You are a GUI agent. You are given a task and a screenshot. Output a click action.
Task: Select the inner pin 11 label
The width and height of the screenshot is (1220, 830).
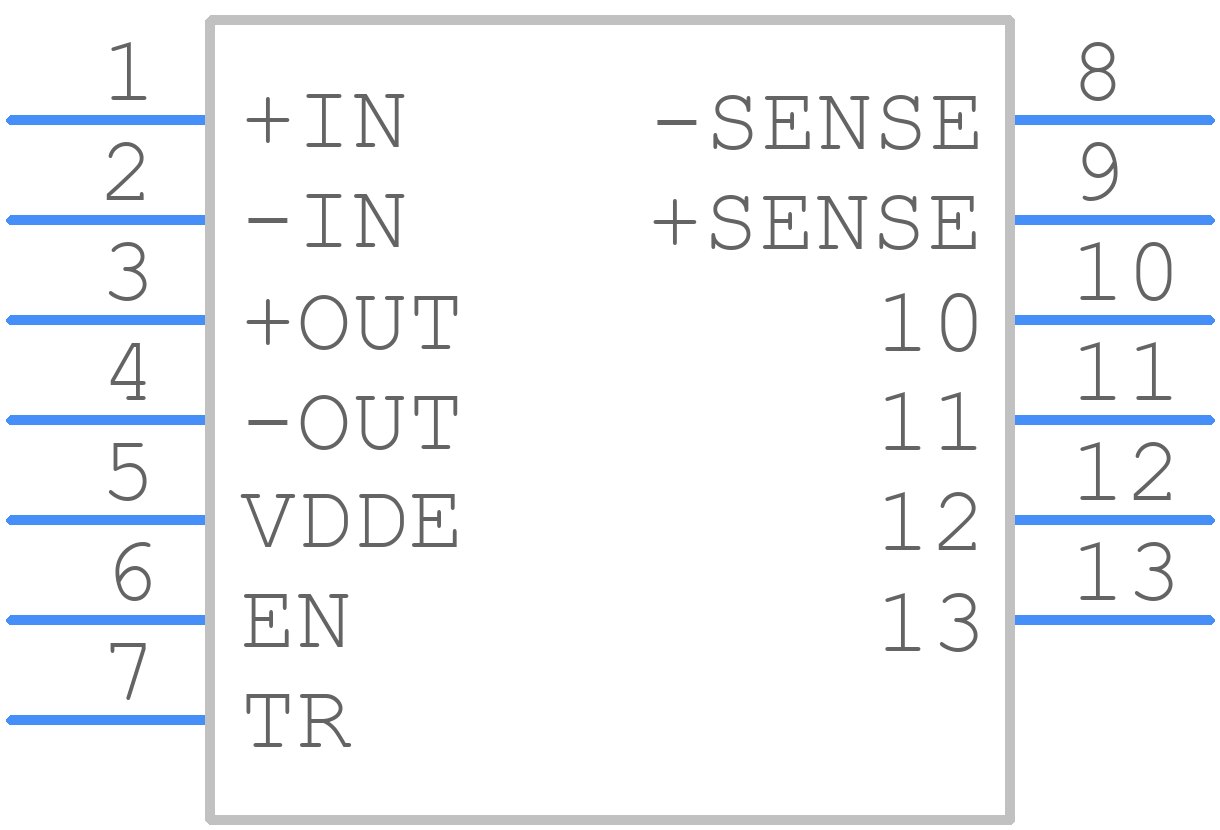pyautogui.click(x=930, y=422)
